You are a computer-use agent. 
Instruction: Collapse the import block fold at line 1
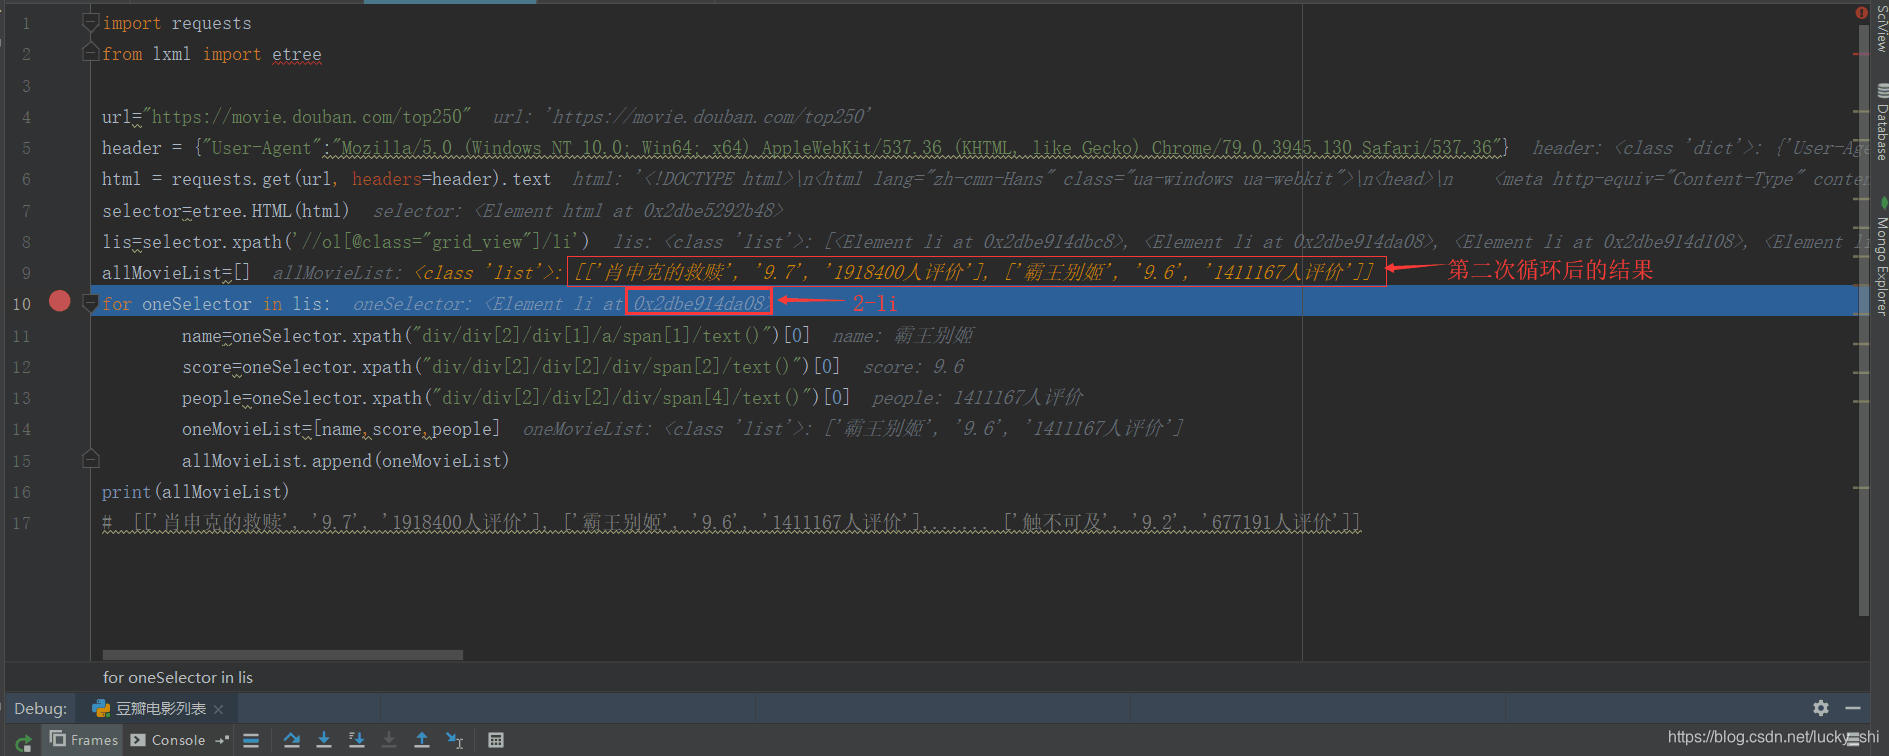90,22
